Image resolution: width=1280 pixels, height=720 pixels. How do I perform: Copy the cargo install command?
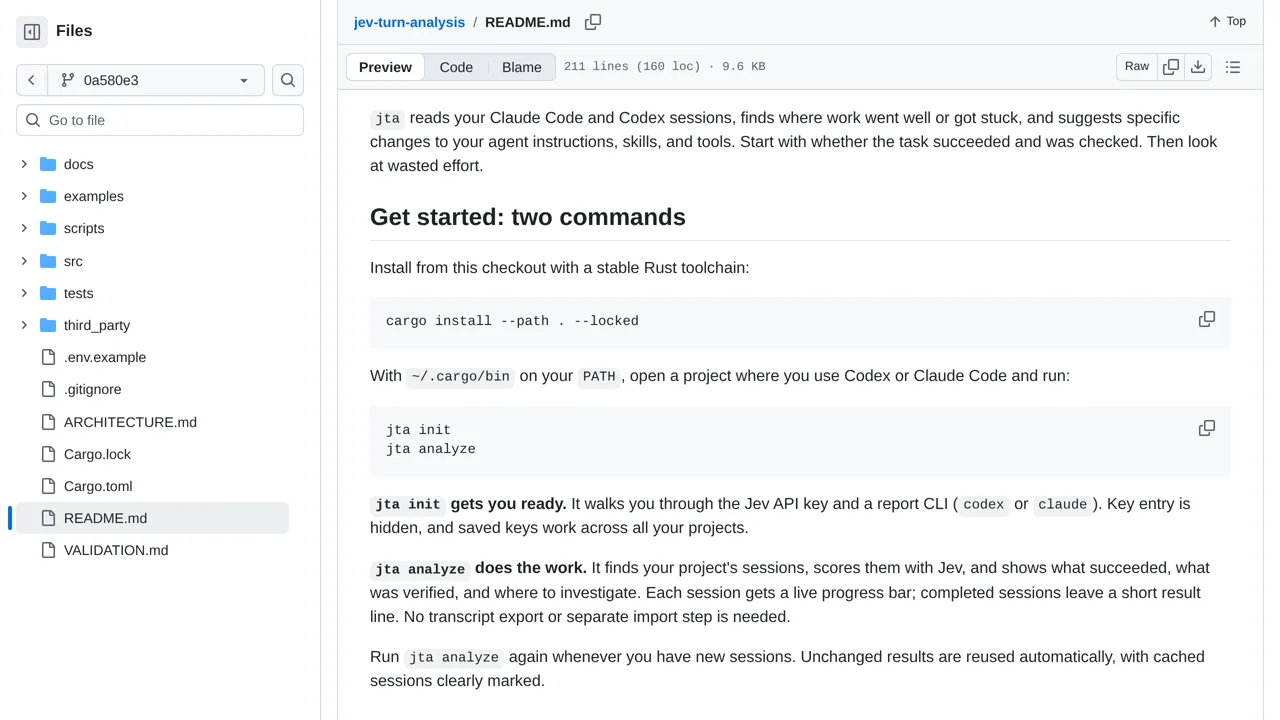pos(1207,320)
